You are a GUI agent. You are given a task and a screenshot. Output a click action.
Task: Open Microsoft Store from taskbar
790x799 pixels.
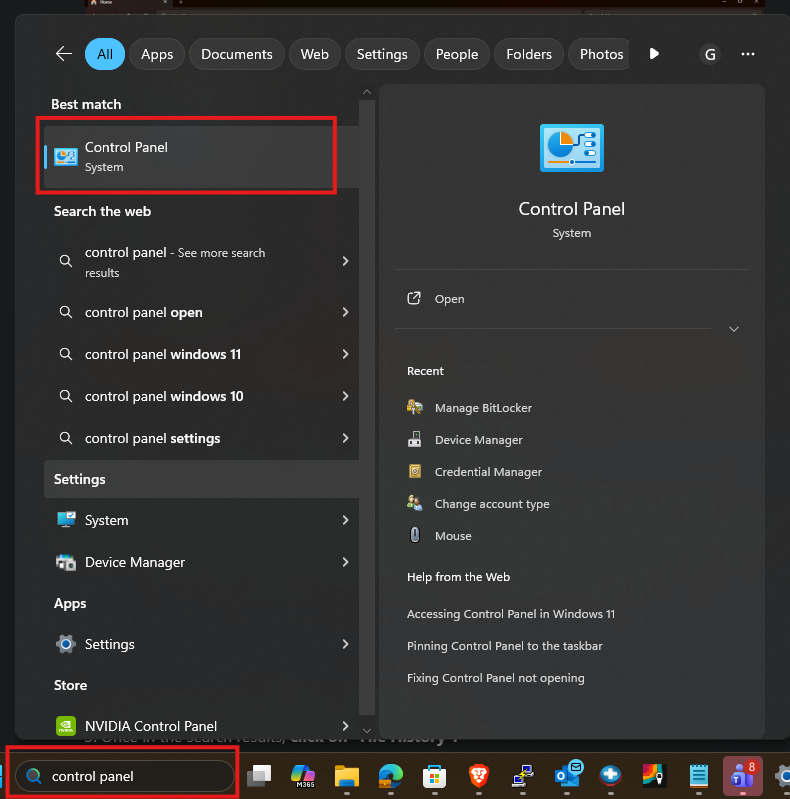click(434, 776)
